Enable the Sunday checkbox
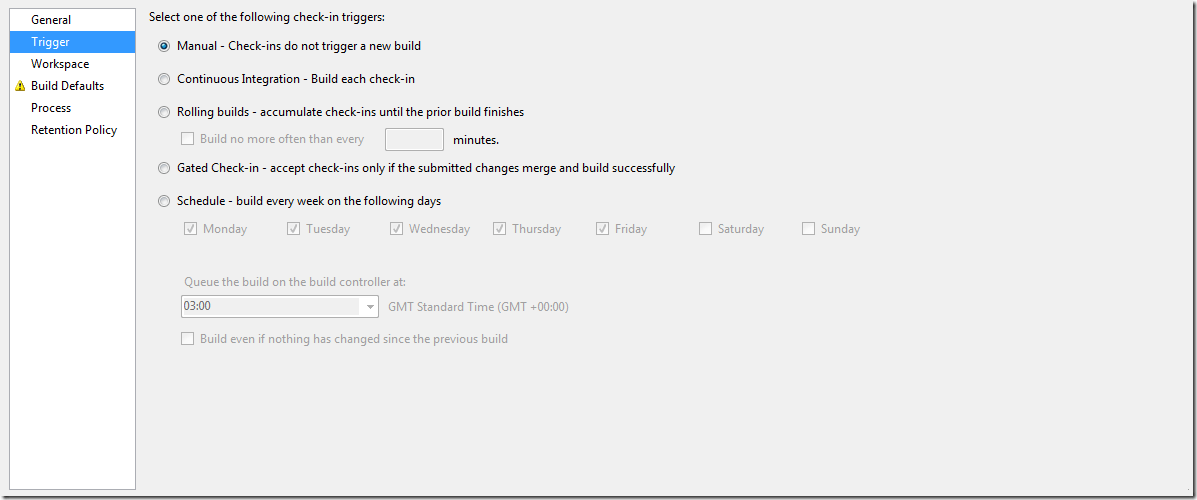The image size is (1197, 500). (x=808, y=228)
